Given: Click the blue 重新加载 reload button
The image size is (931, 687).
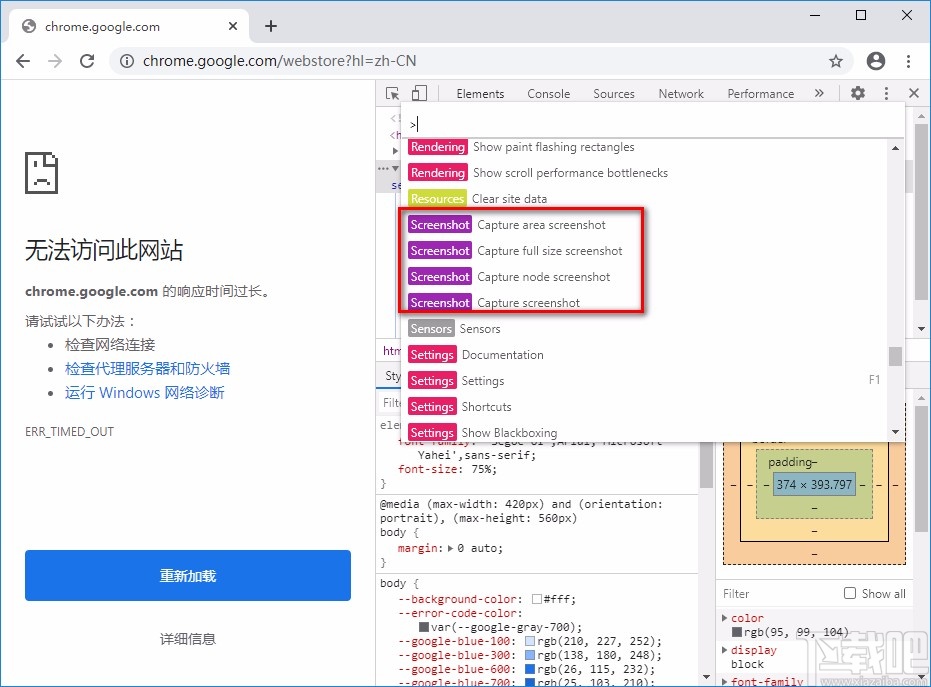Looking at the screenshot, I should click(x=188, y=575).
